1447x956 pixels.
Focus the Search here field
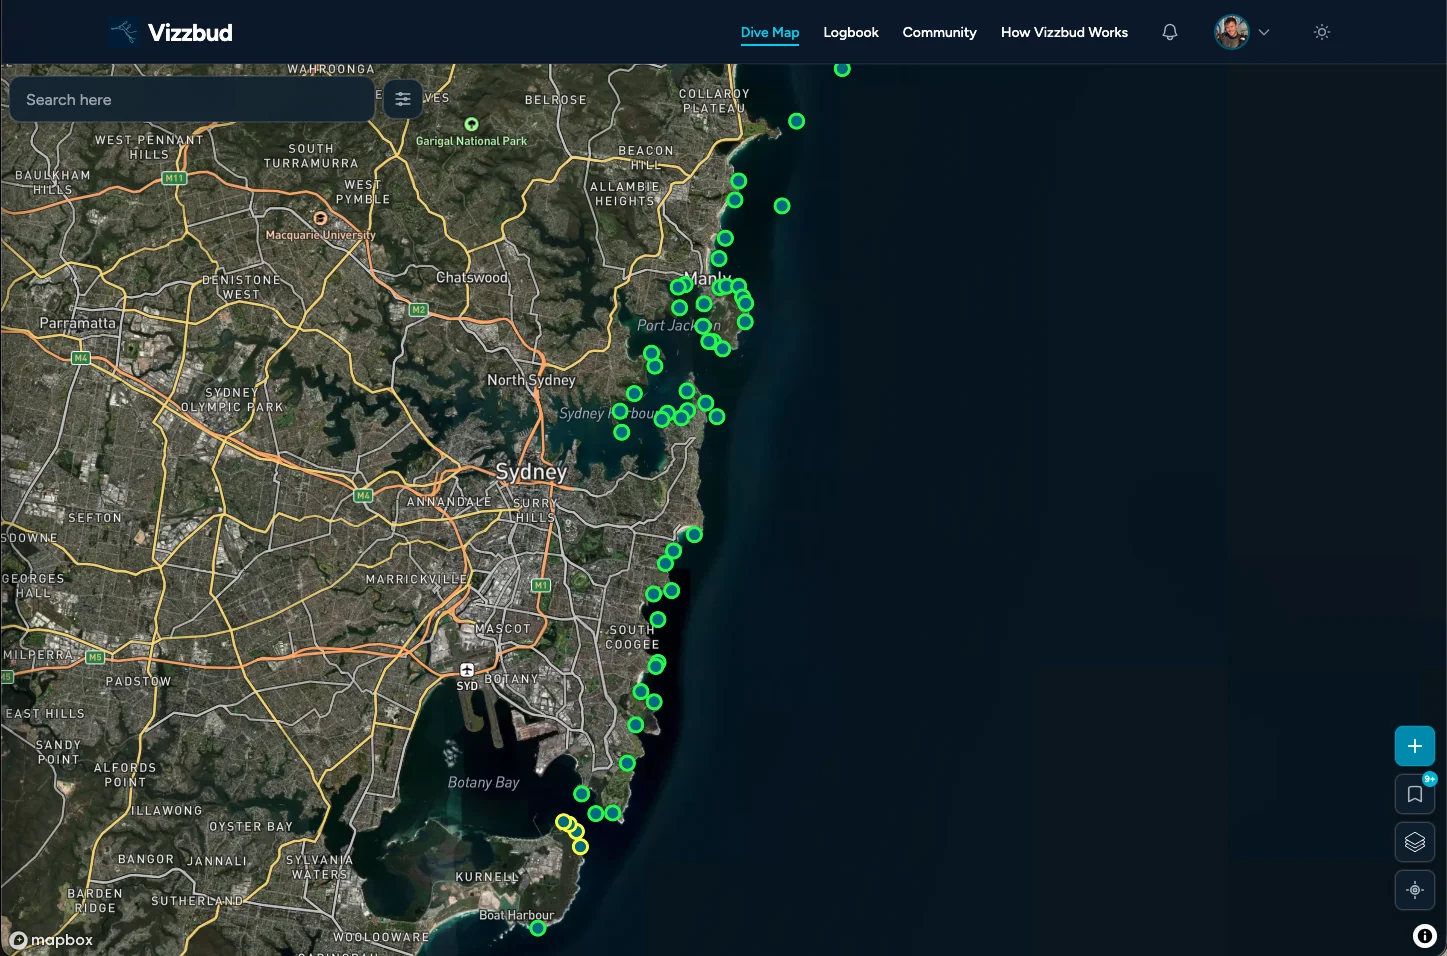(192, 100)
